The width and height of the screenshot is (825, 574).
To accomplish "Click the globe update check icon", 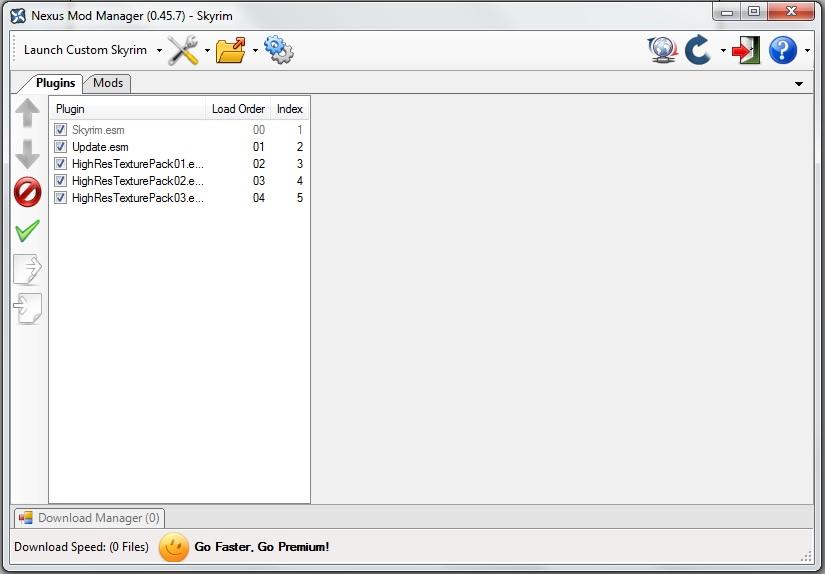I will click(662, 50).
